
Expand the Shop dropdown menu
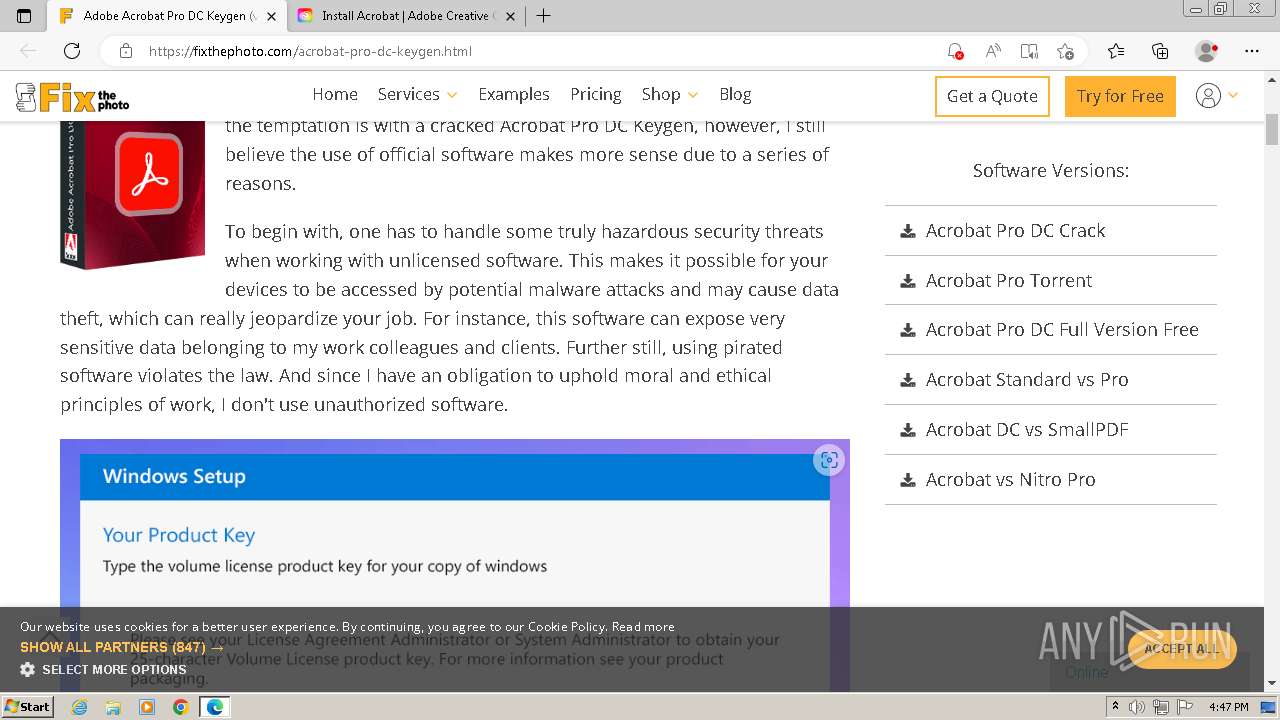click(670, 94)
